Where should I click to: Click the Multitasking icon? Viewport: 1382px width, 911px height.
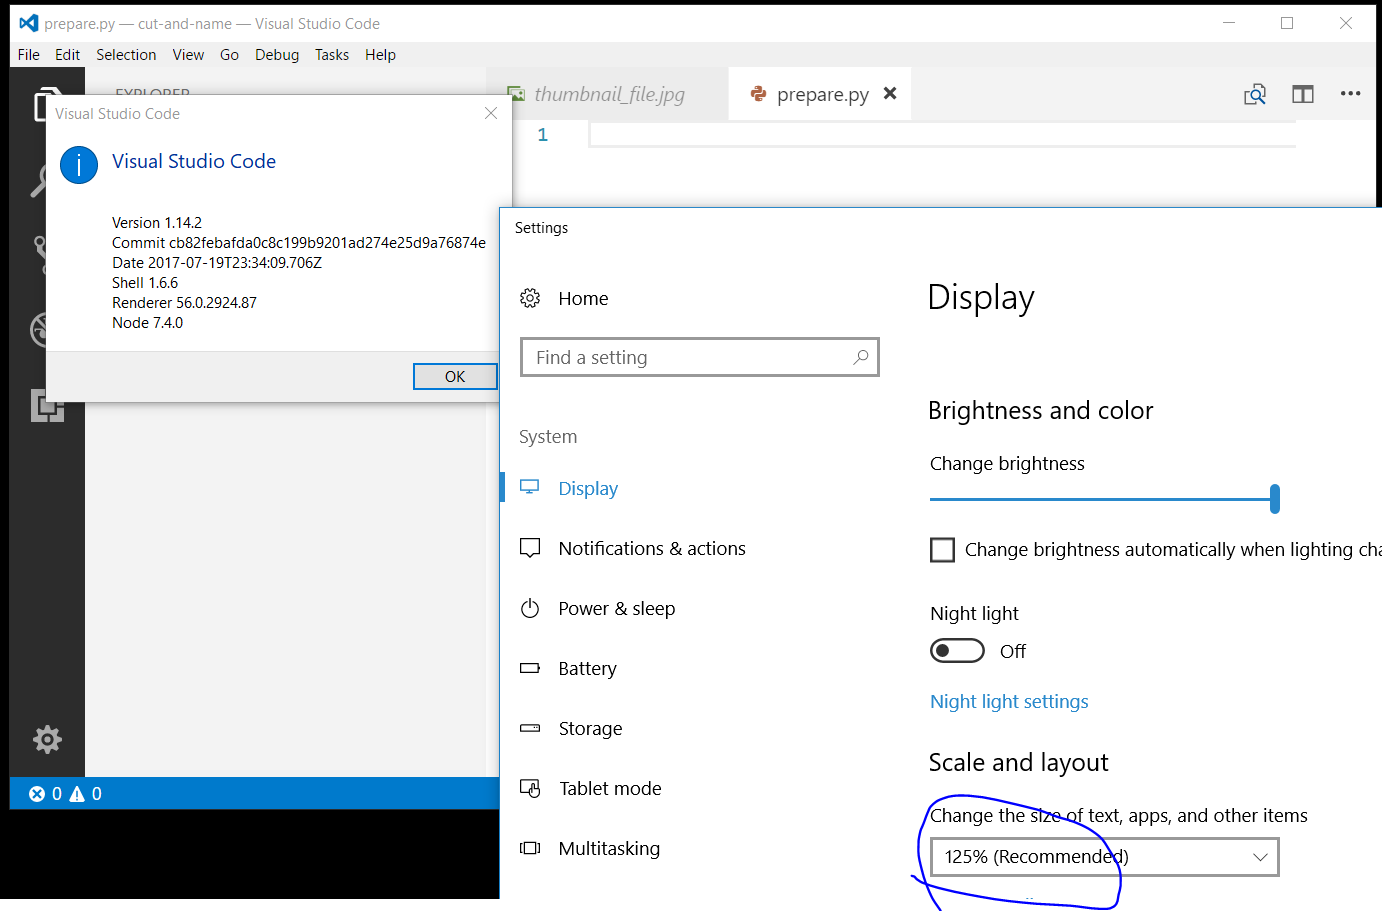click(530, 848)
